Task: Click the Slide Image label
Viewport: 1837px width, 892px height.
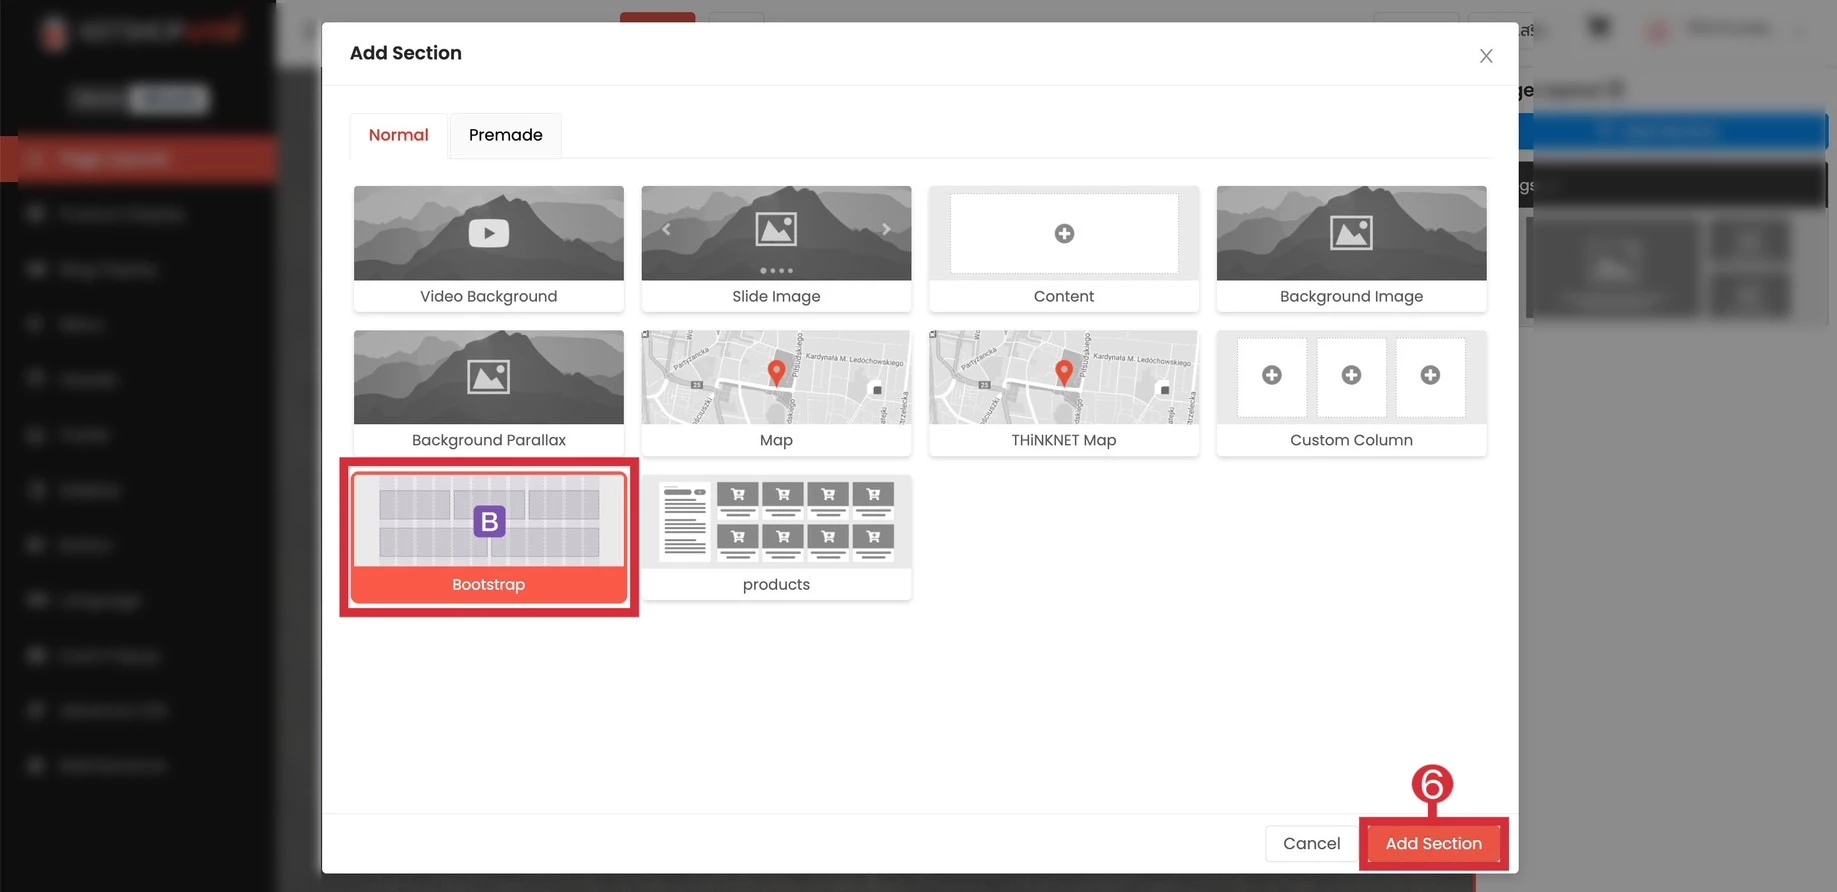Action: [776, 296]
